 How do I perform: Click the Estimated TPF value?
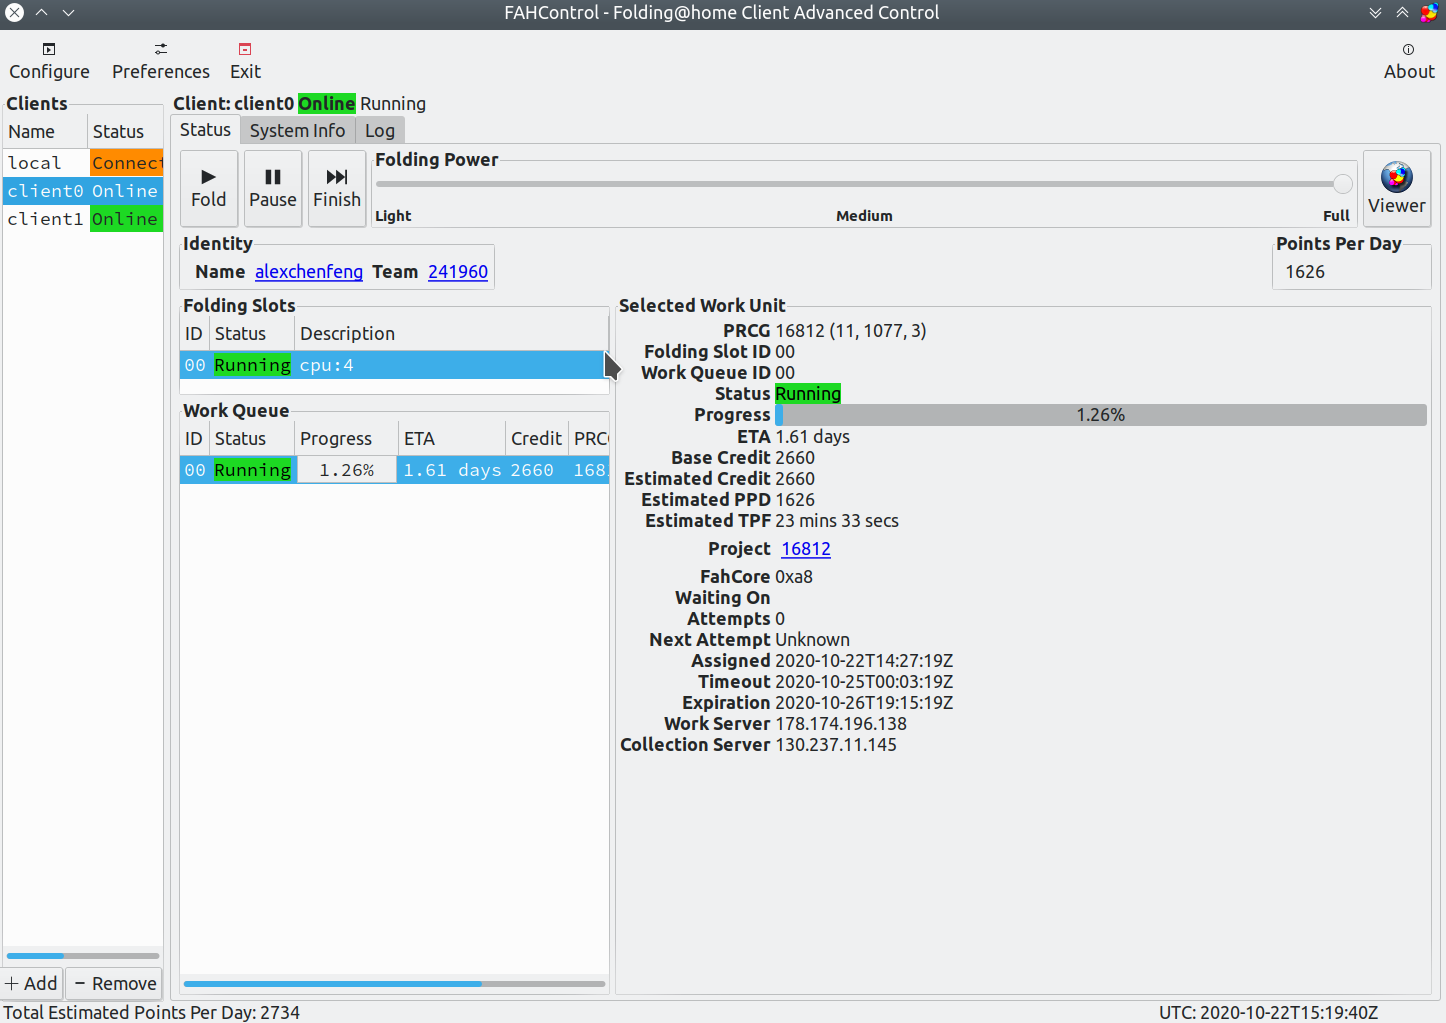click(837, 521)
